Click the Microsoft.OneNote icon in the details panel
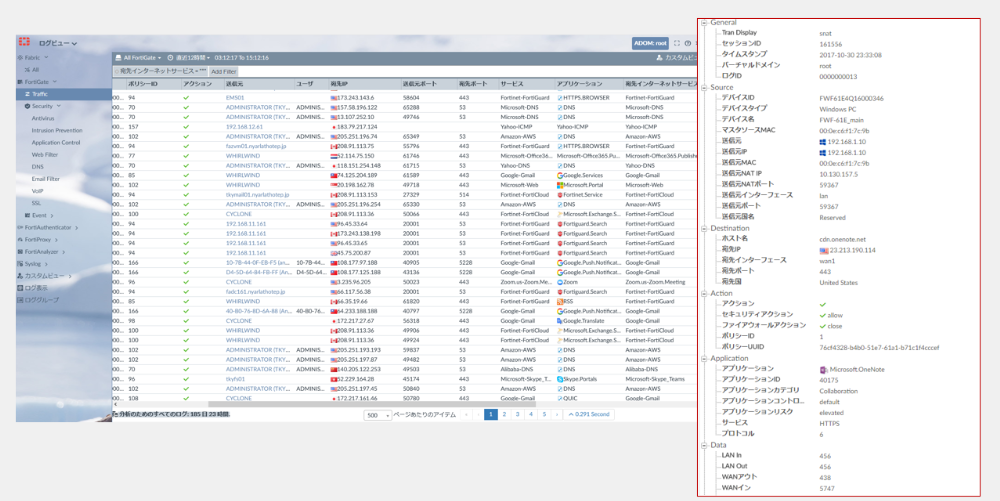The width and height of the screenshot is (1000, 501). 824,369
